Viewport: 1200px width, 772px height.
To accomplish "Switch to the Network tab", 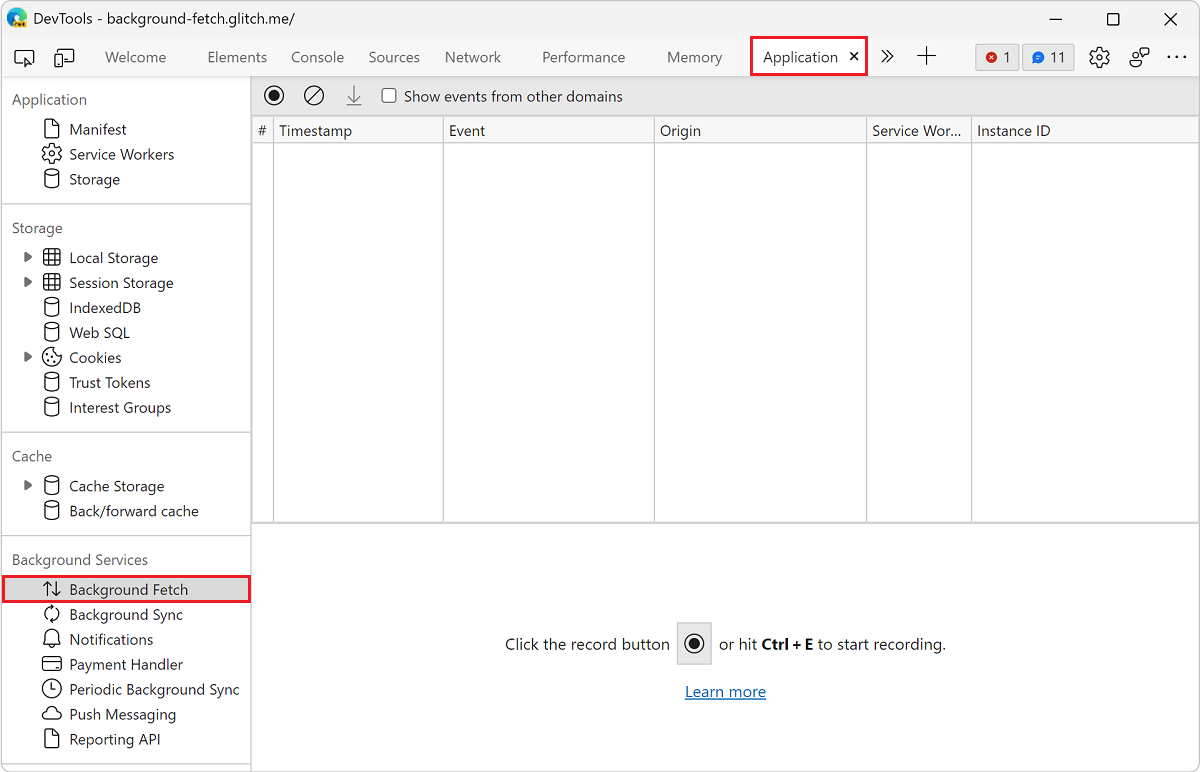I will 472,57.
